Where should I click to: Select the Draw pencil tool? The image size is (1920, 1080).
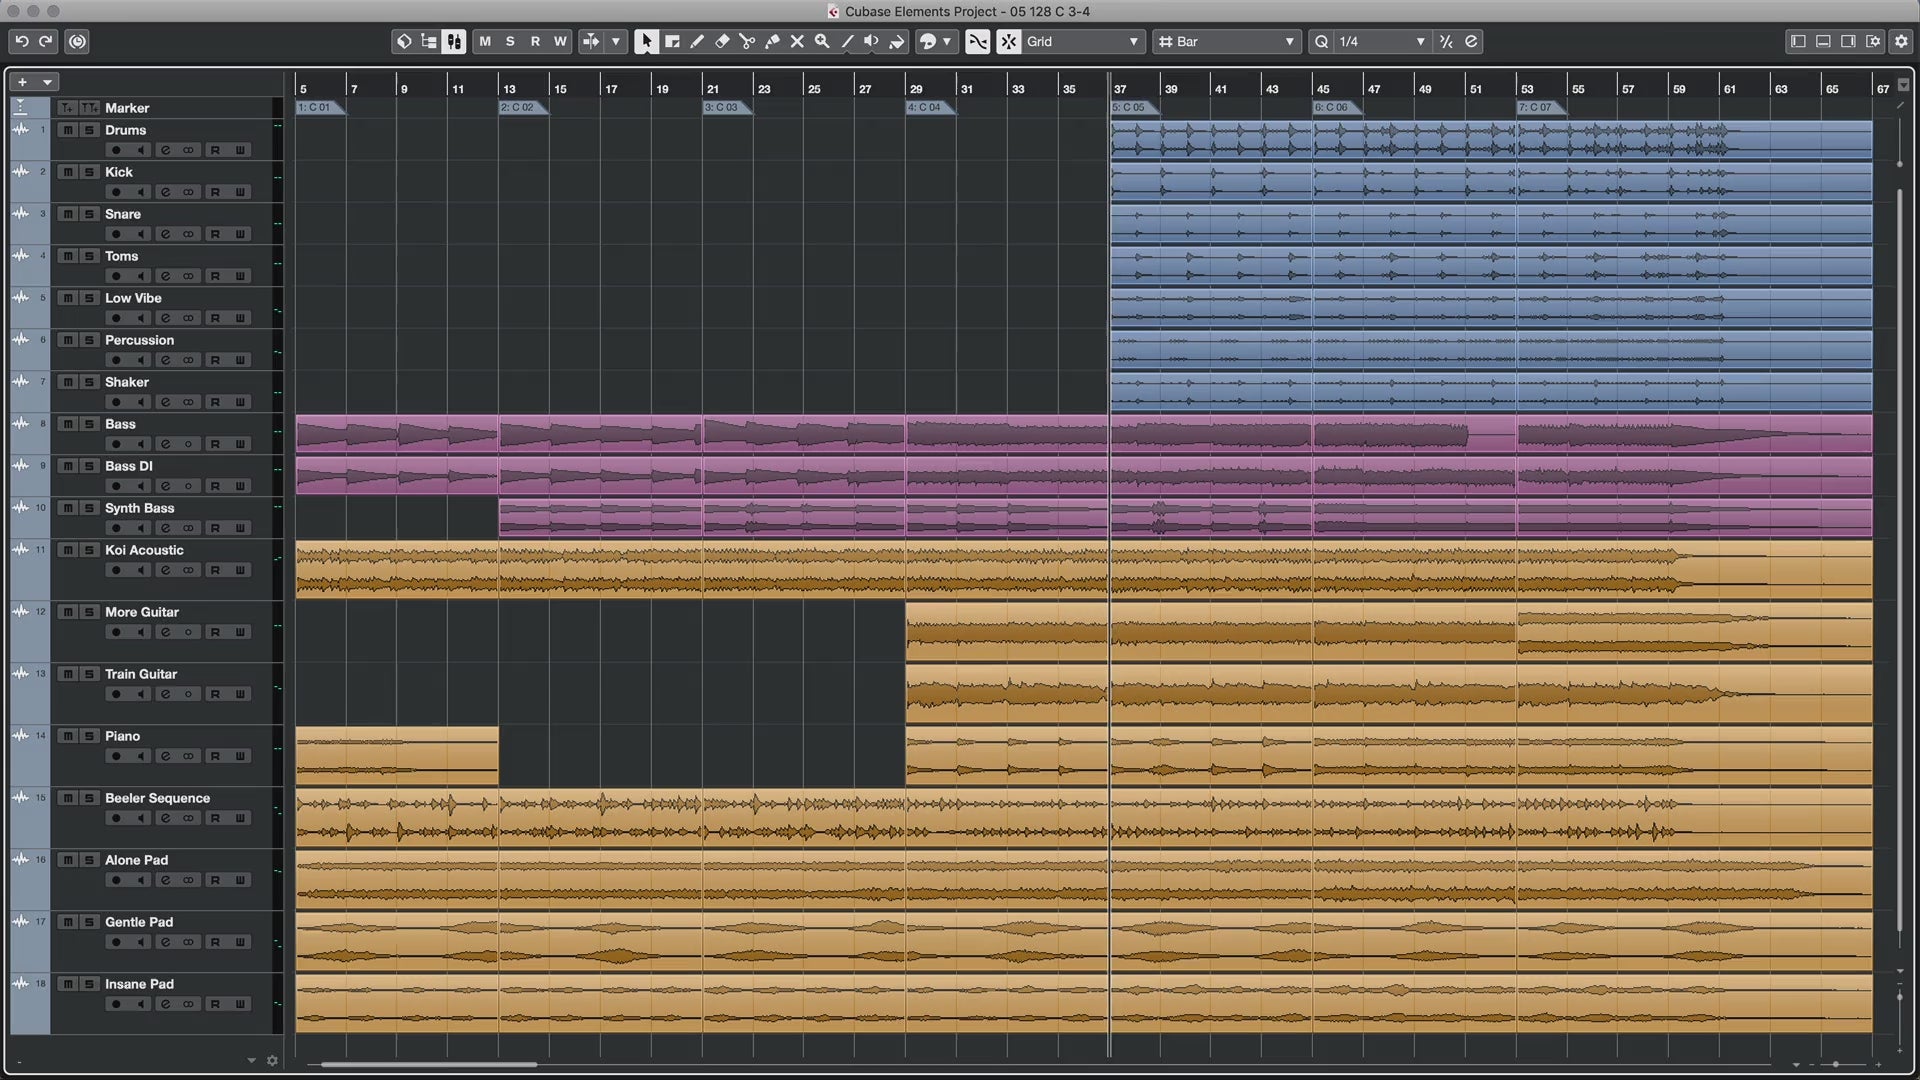(x=697, y=41)
